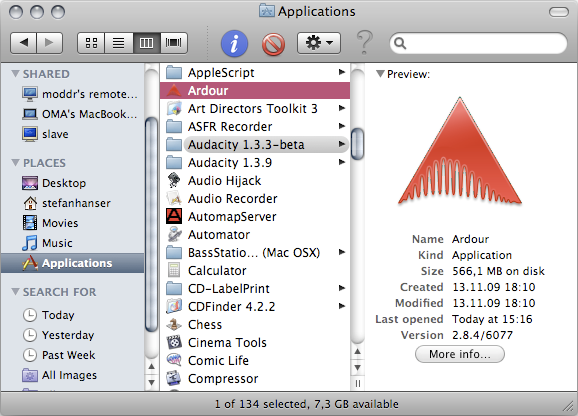Collapse the SEARCH FOR sidebar section
Image resolution: width=578 pixels, height=416 pixels.
15,292
